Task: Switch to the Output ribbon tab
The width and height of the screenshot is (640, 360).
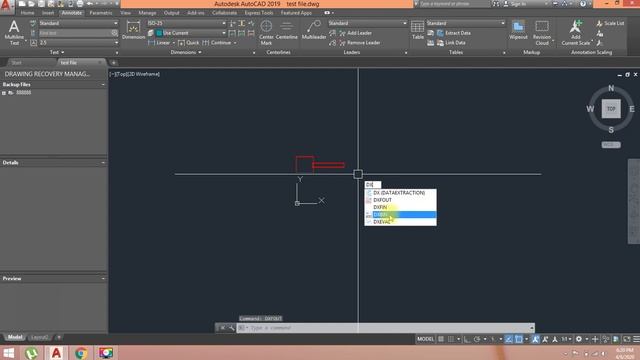Action: tap(171, 13)
